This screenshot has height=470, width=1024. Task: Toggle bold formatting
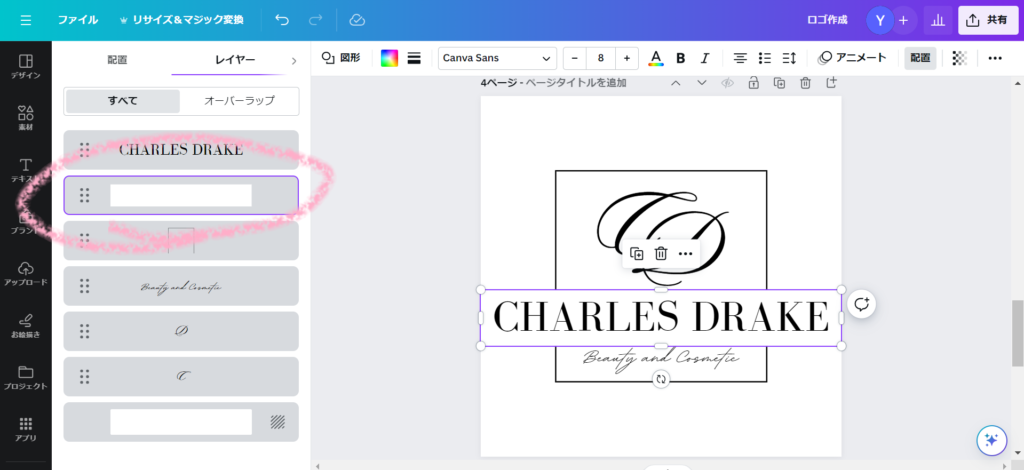pos(680,58)
